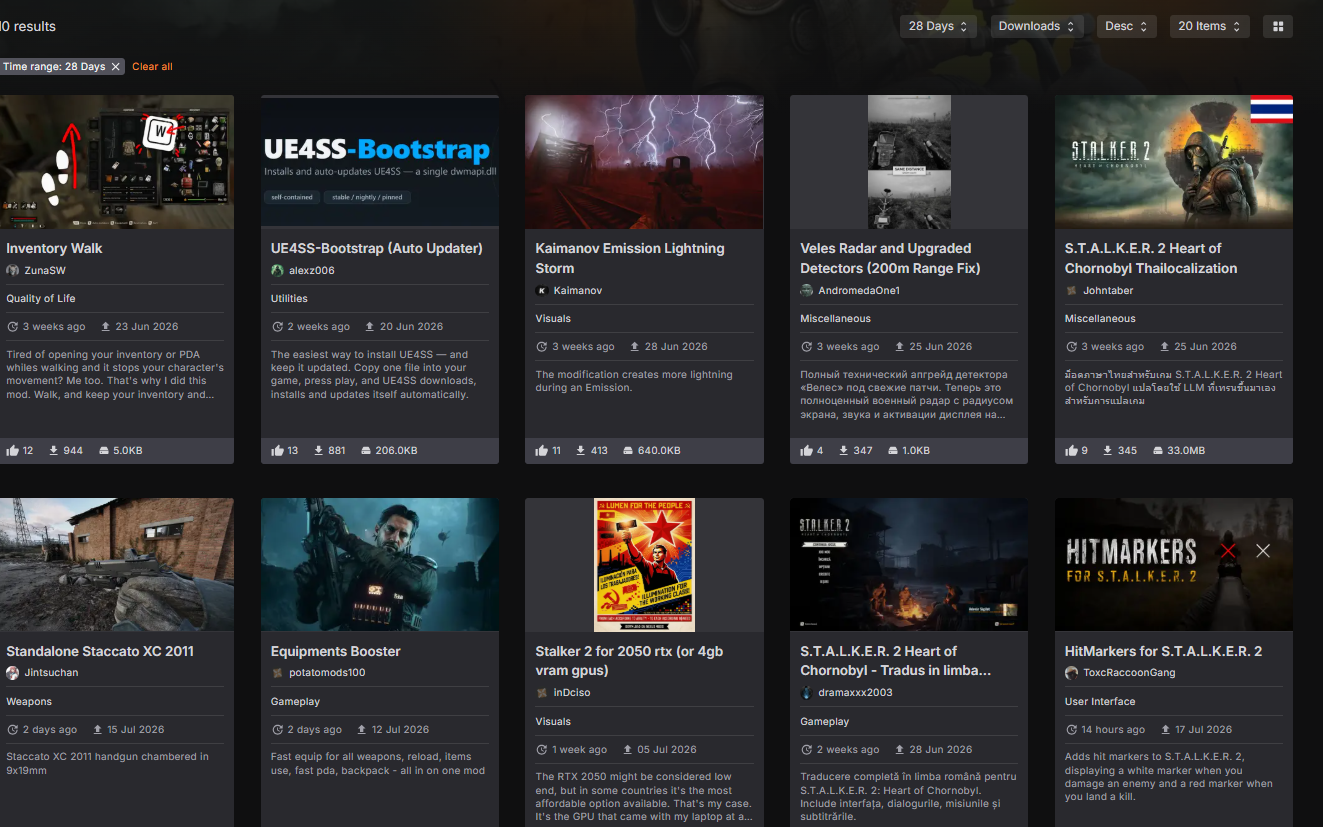Click the upload icon beside 20 Jun 2026
Image resolution: width=1323 pixels, height=827 pixels.
coord(370,327)
